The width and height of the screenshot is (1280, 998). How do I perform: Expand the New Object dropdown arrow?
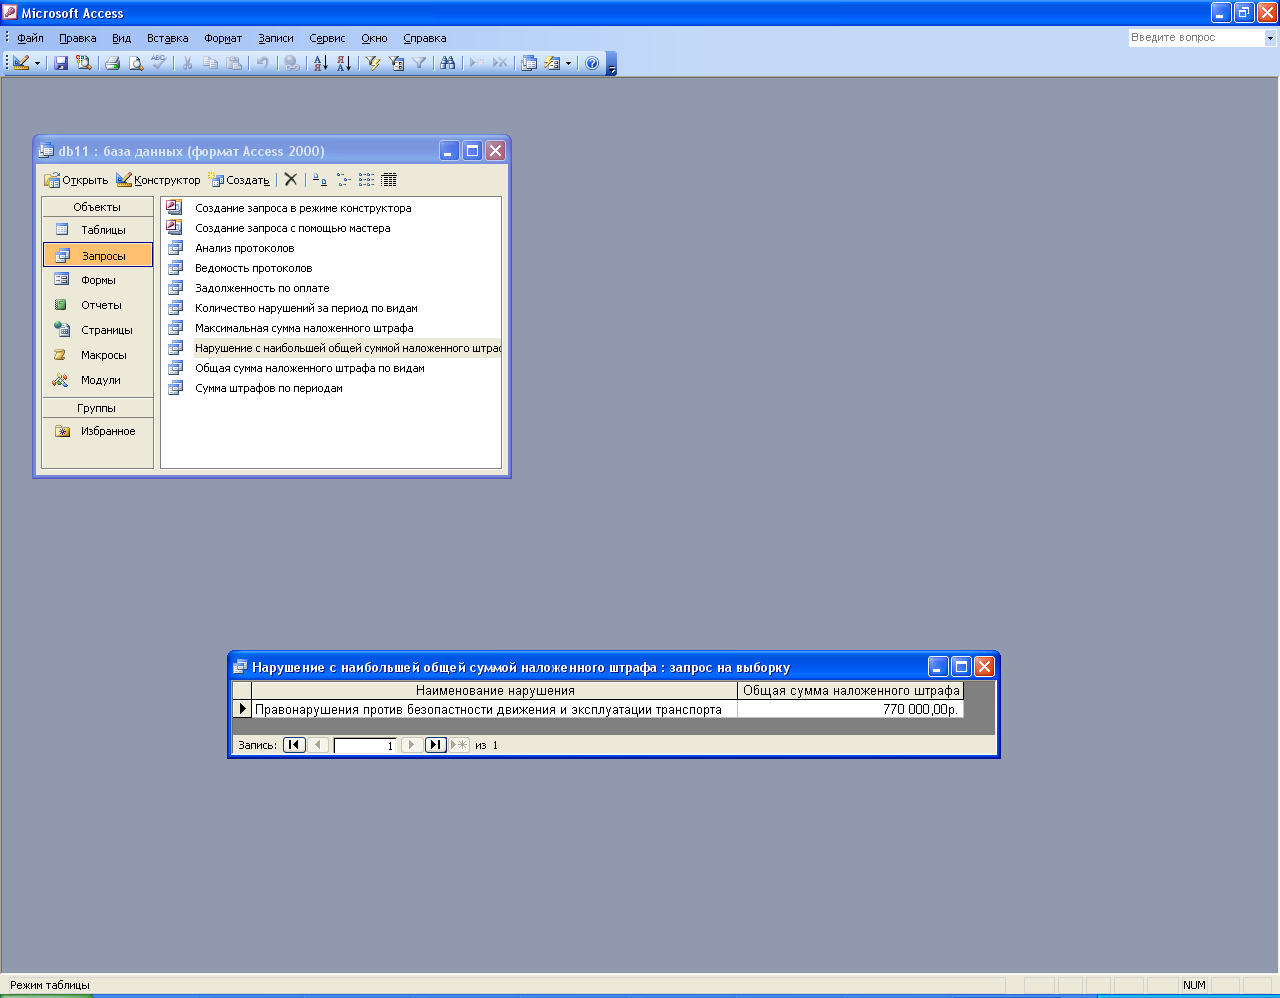(x=568, y=63)
